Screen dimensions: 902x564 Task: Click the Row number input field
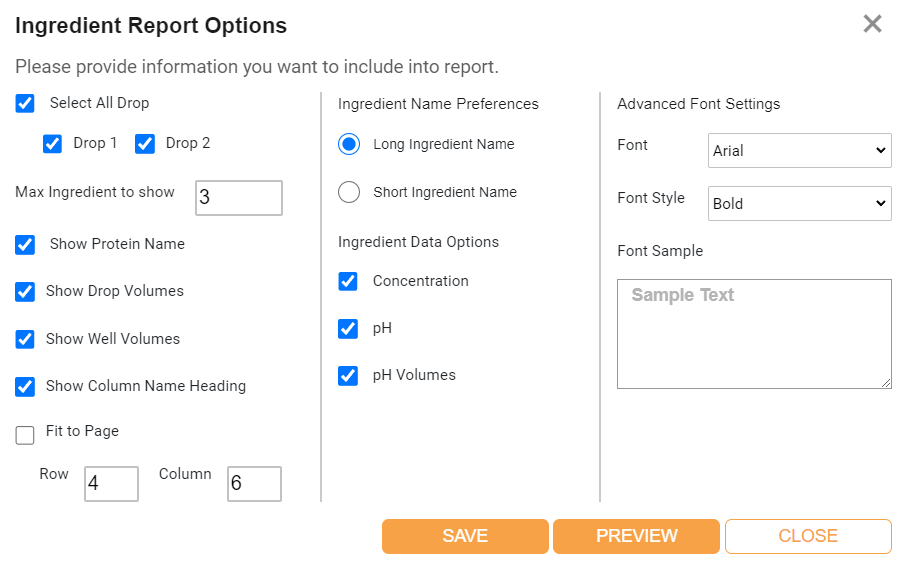point(111,484)
